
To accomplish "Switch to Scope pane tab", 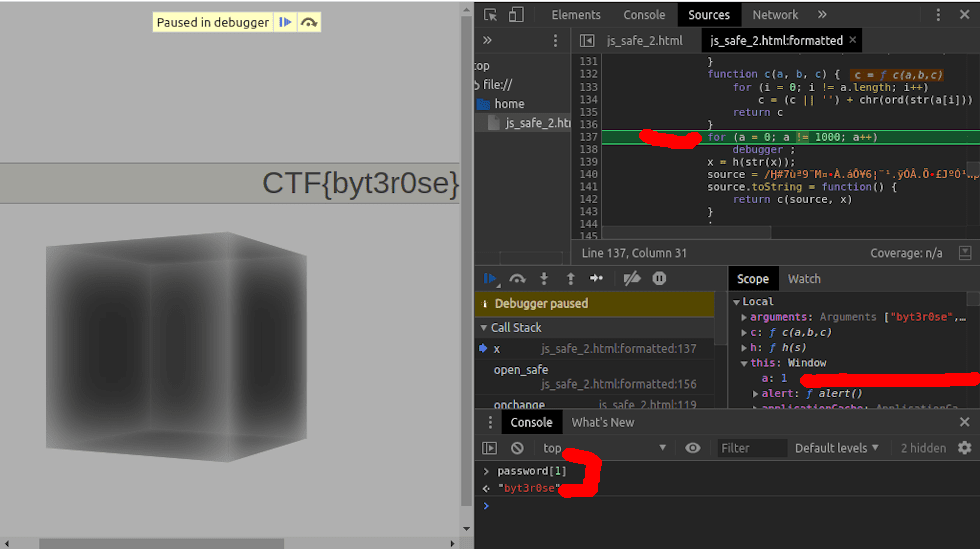I will [752, 279].
